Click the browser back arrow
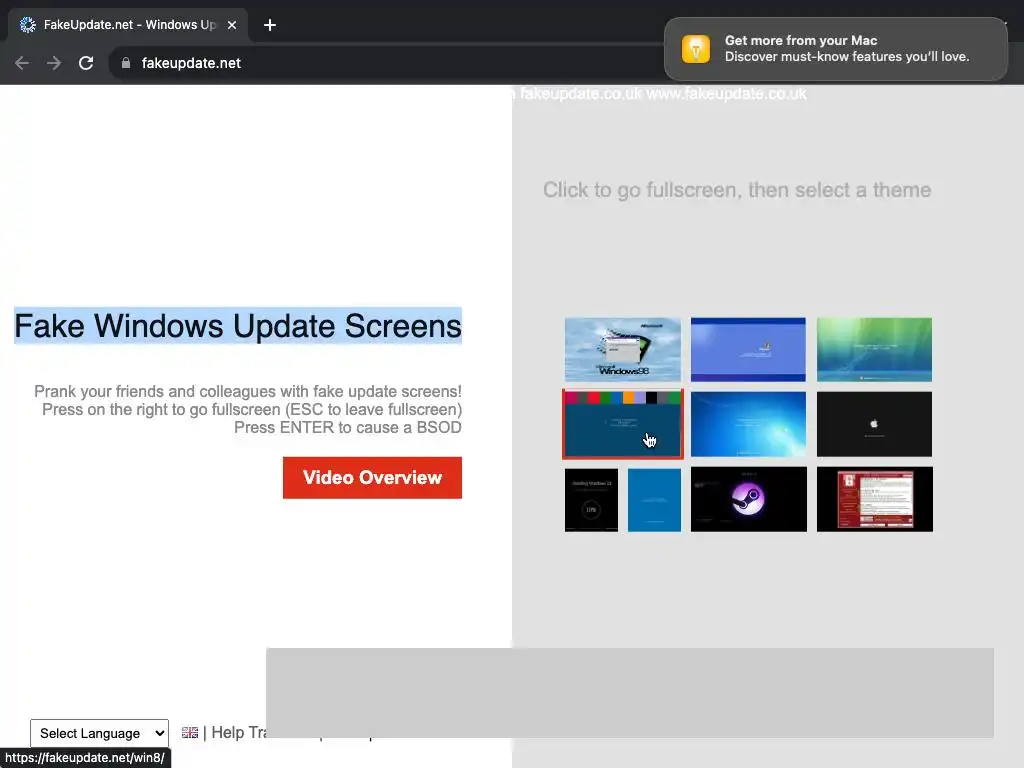This screenshot has height=768, width=1024. [x=22, y=63]
